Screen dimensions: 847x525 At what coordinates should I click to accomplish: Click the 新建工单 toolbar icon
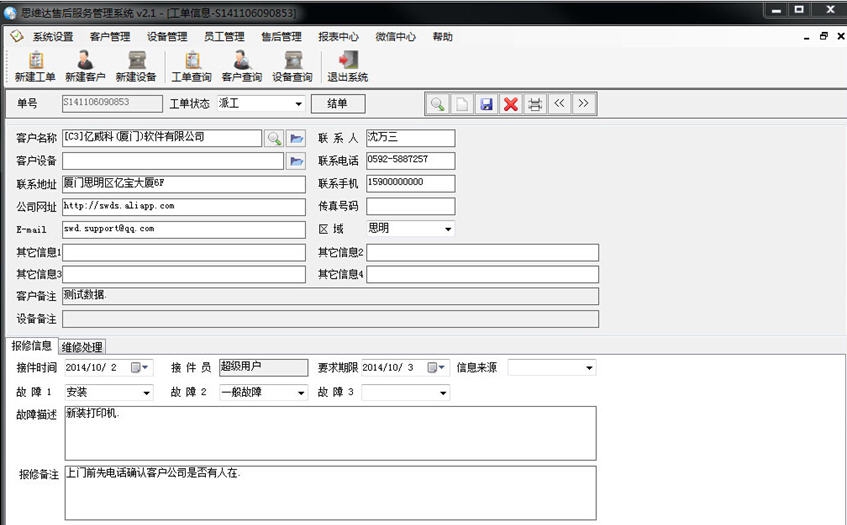36,60
